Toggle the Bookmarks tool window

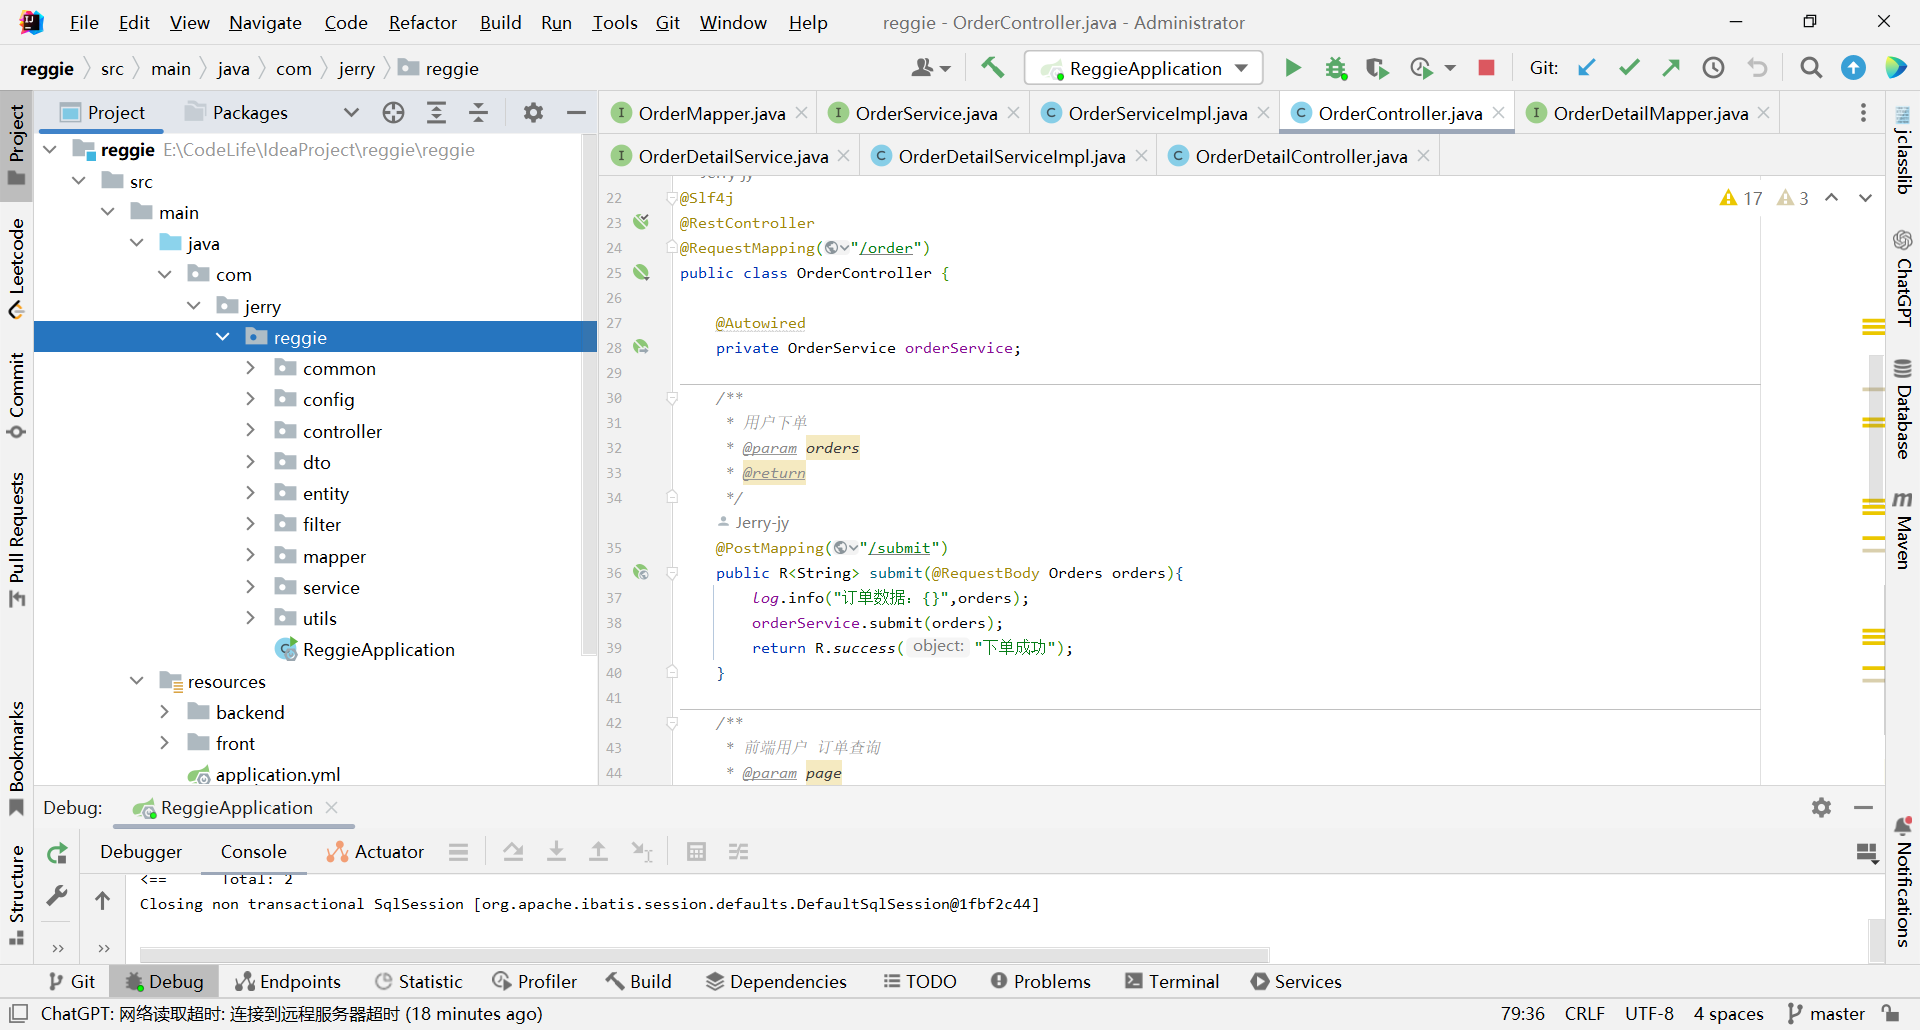point(16,757)
